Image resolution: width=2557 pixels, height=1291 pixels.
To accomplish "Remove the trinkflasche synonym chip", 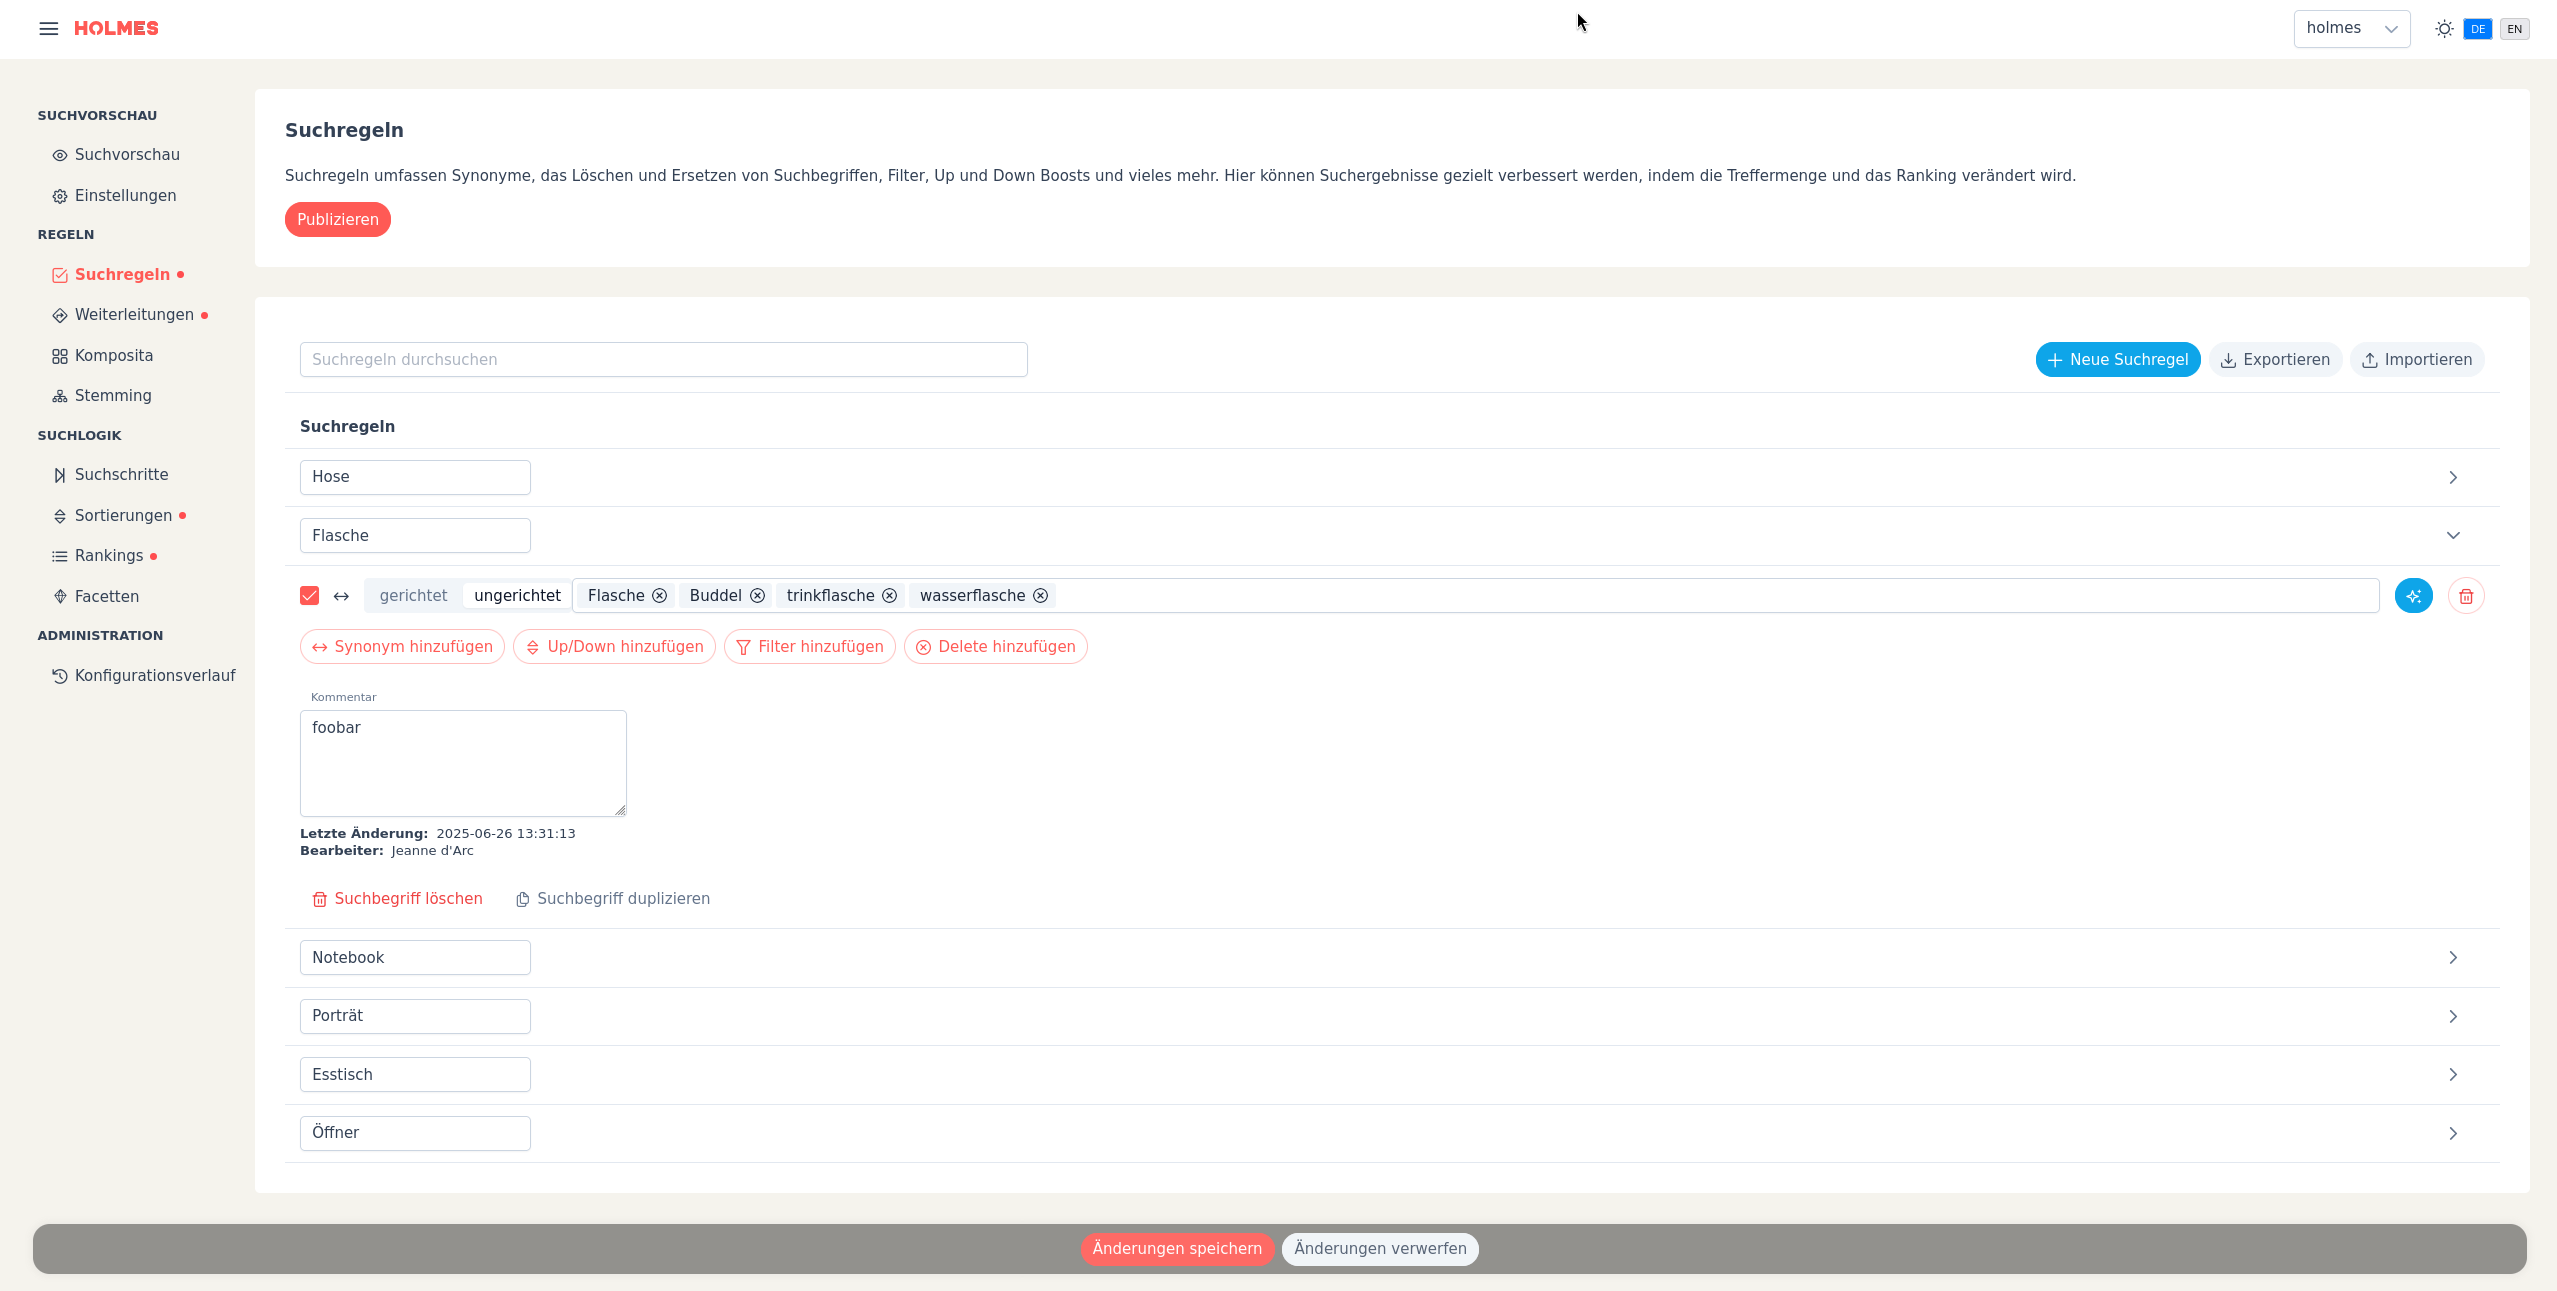I will click(889, 596).
